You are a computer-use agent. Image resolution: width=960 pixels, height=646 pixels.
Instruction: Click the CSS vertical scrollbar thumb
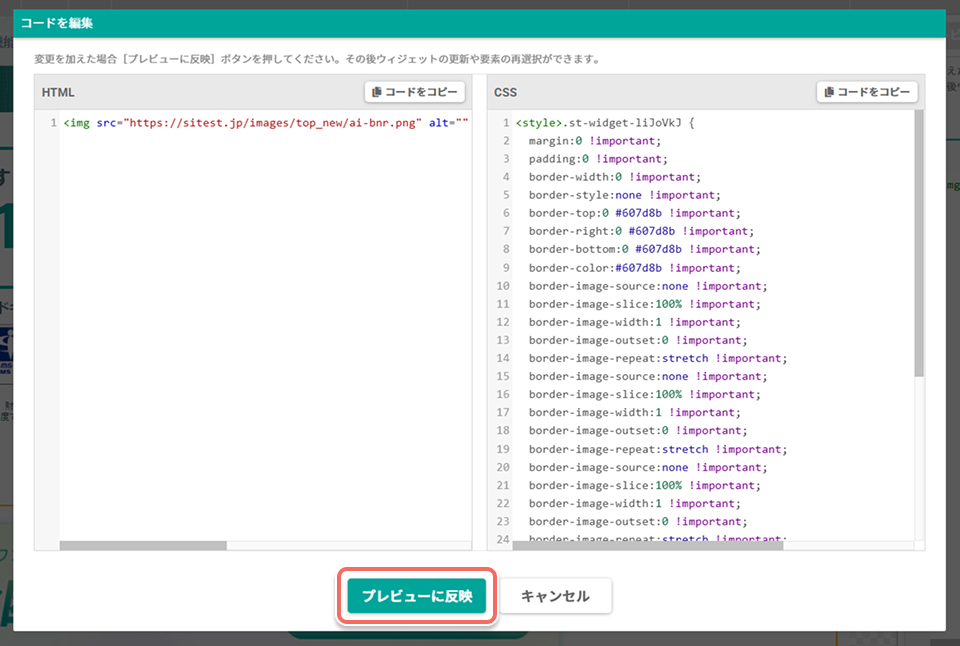tap(919, 243)
